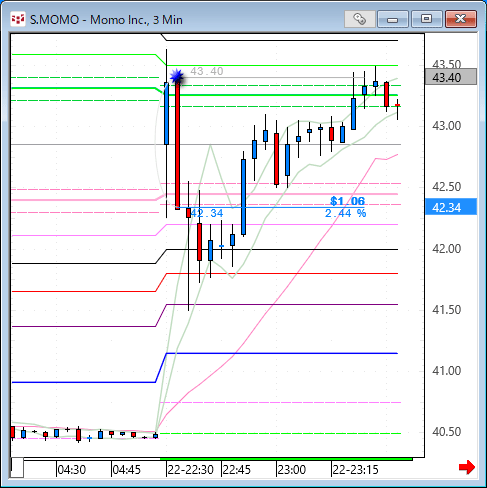Click the red horizontal line near 41.80

click(x=282, y=273)
